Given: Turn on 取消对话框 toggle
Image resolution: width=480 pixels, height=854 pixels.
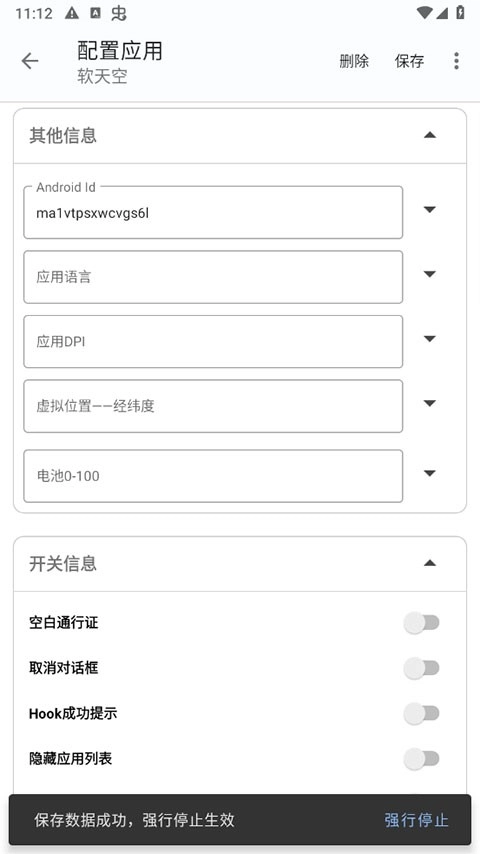Looking at the screenshot, I should click(x=421, y=668).
